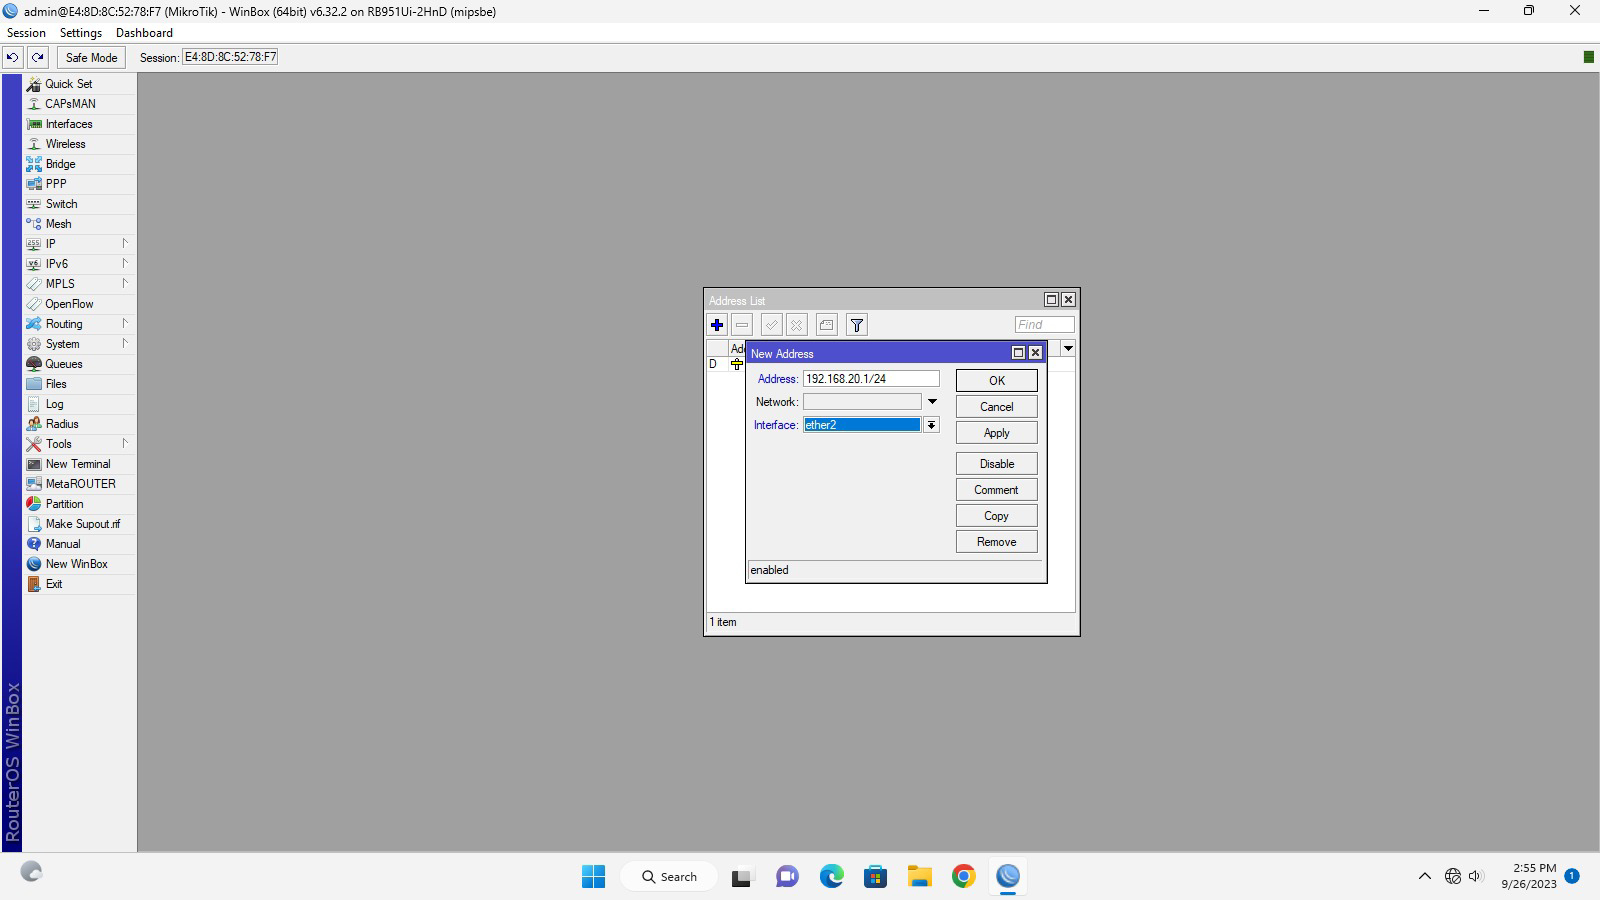Click the Remove button in New Address

[997, 542]
